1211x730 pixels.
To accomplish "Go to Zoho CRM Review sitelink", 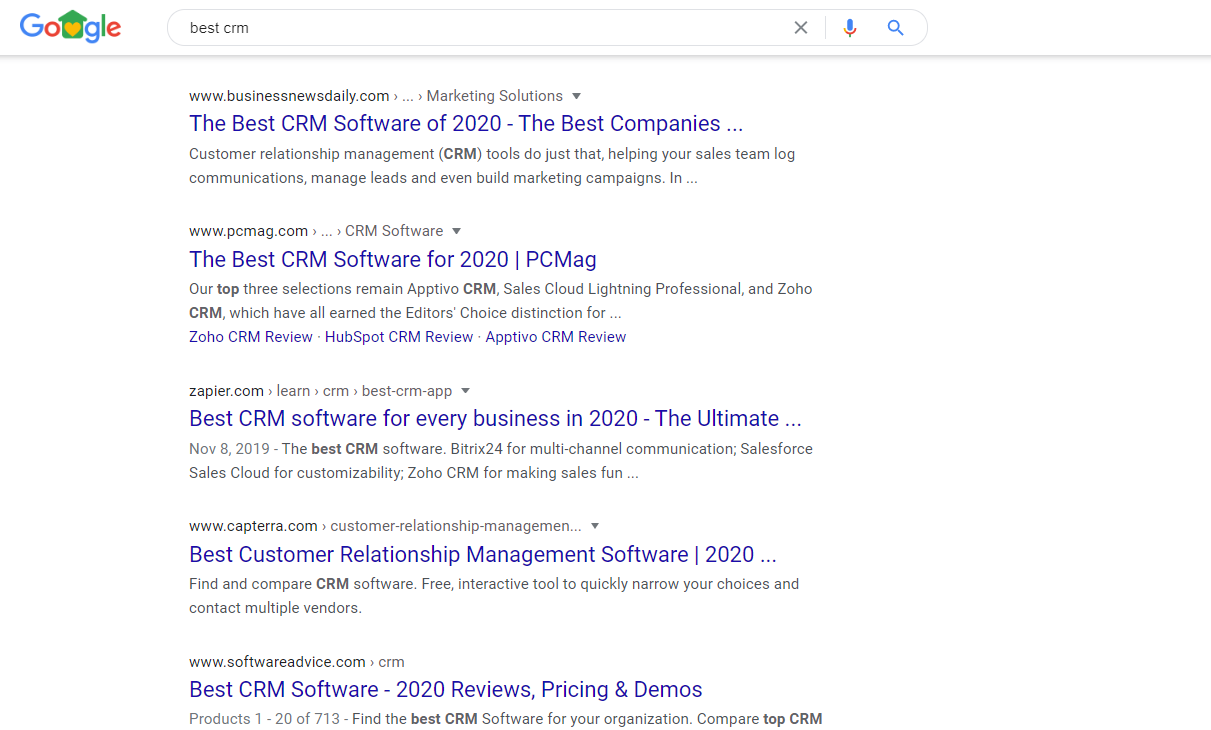I will (250, 337).
